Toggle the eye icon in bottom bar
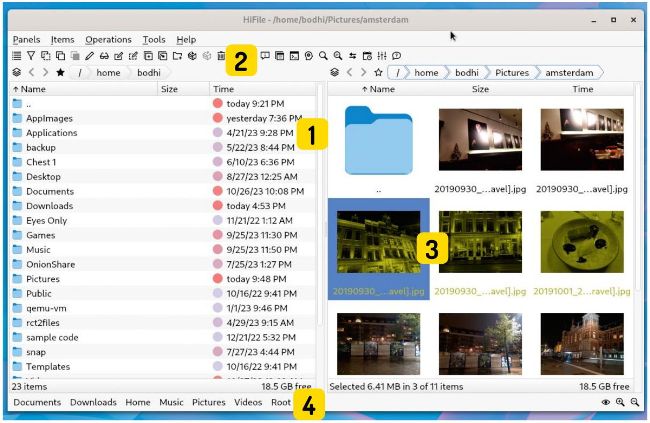This screenshot has height=423, width=650. click(607, 402)
